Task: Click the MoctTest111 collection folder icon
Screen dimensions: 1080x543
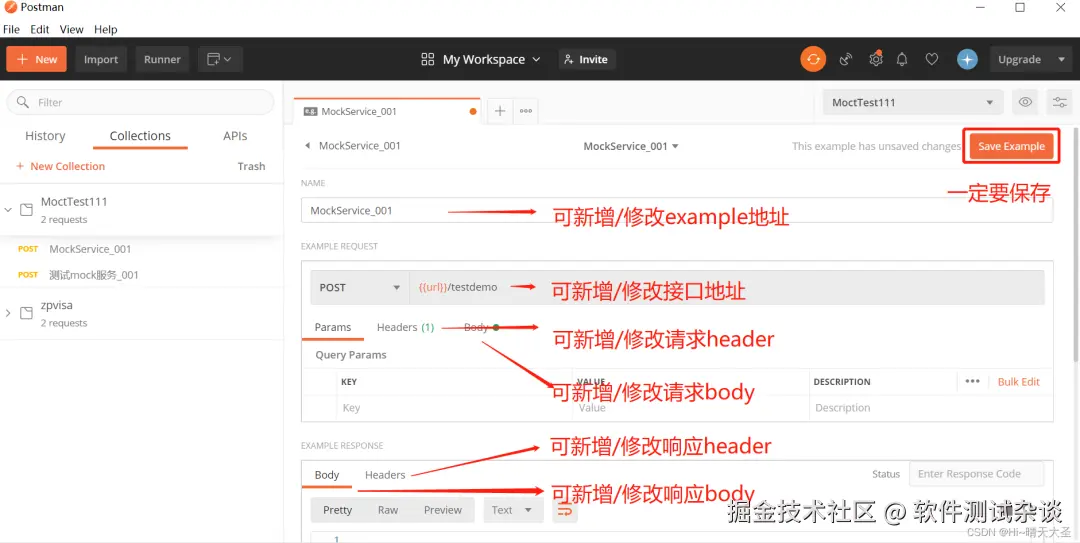Action: coord(26,210)
